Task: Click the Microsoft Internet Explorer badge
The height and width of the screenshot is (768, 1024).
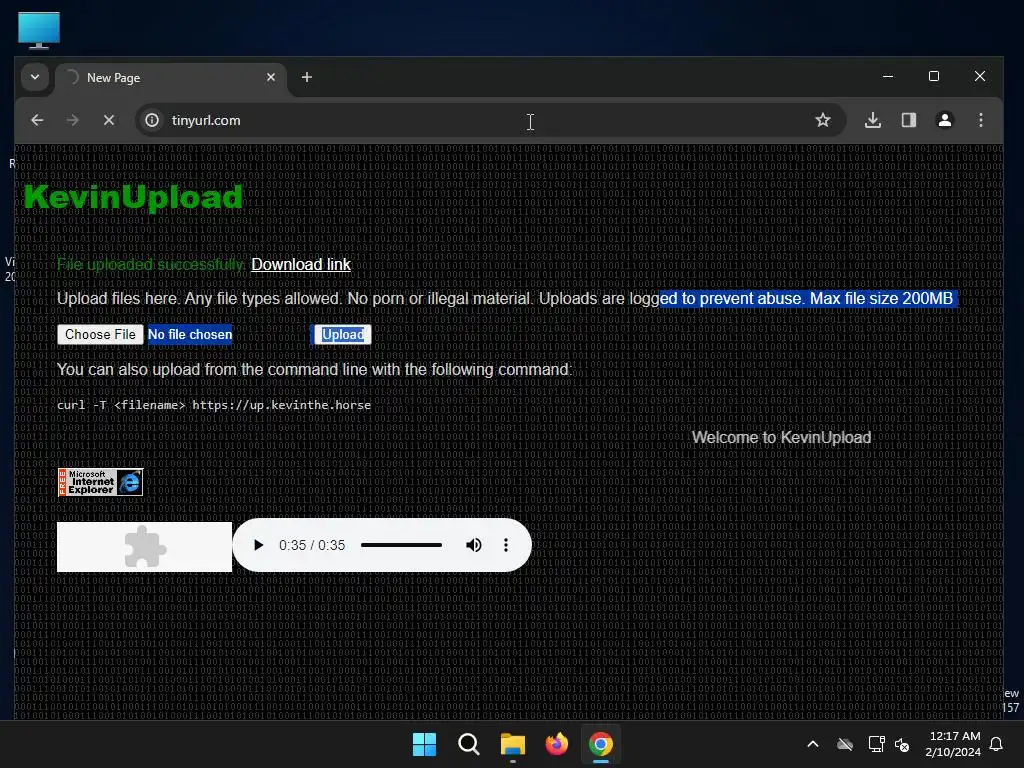Action: coord(101,482)
